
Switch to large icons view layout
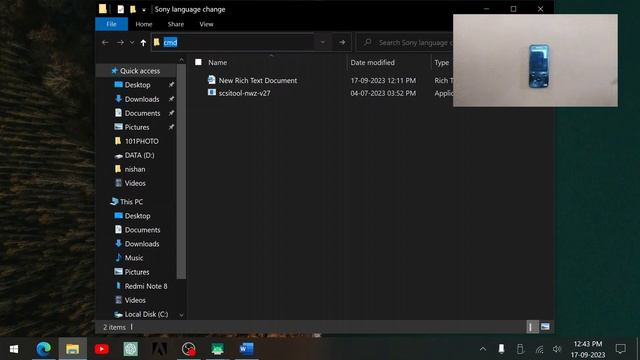(545, 327)
